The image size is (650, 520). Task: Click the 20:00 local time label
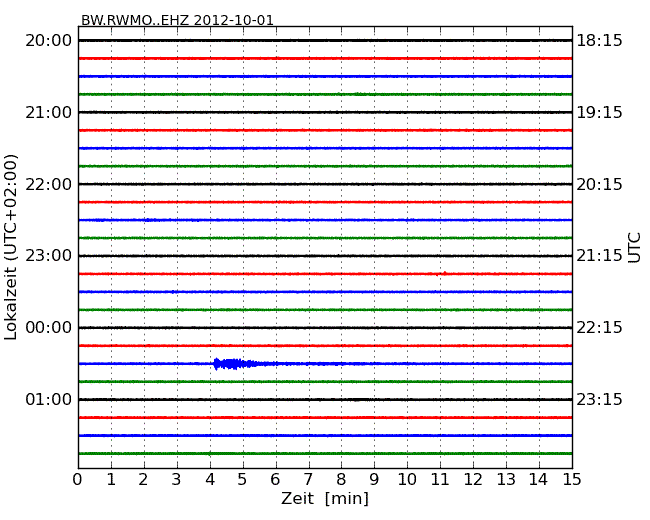tap(49, 41)
